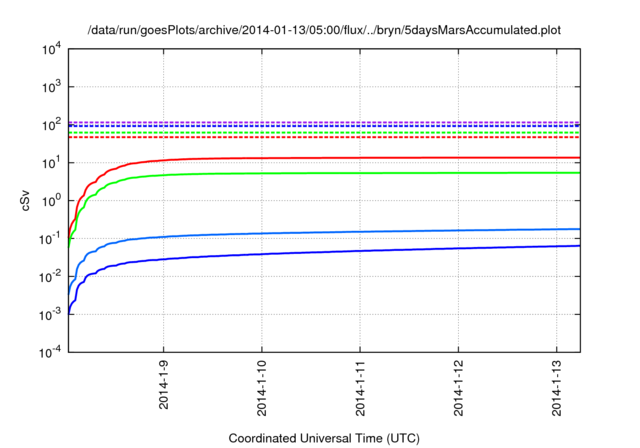Click the 10^-1 y-axis tick label
This screenshot has width=640, height=448.
50,239
